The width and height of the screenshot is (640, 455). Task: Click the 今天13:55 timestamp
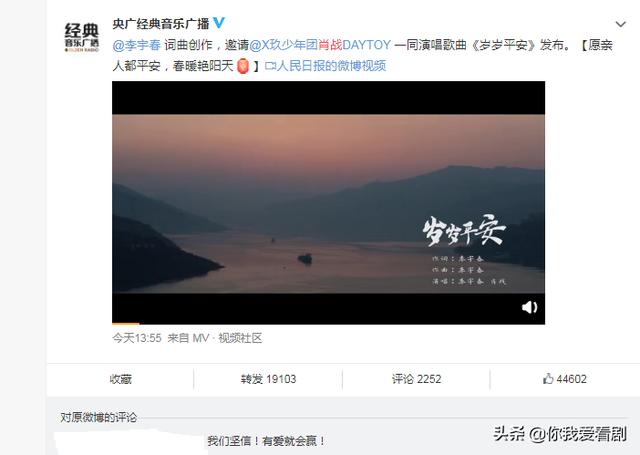tap(137, 338)
